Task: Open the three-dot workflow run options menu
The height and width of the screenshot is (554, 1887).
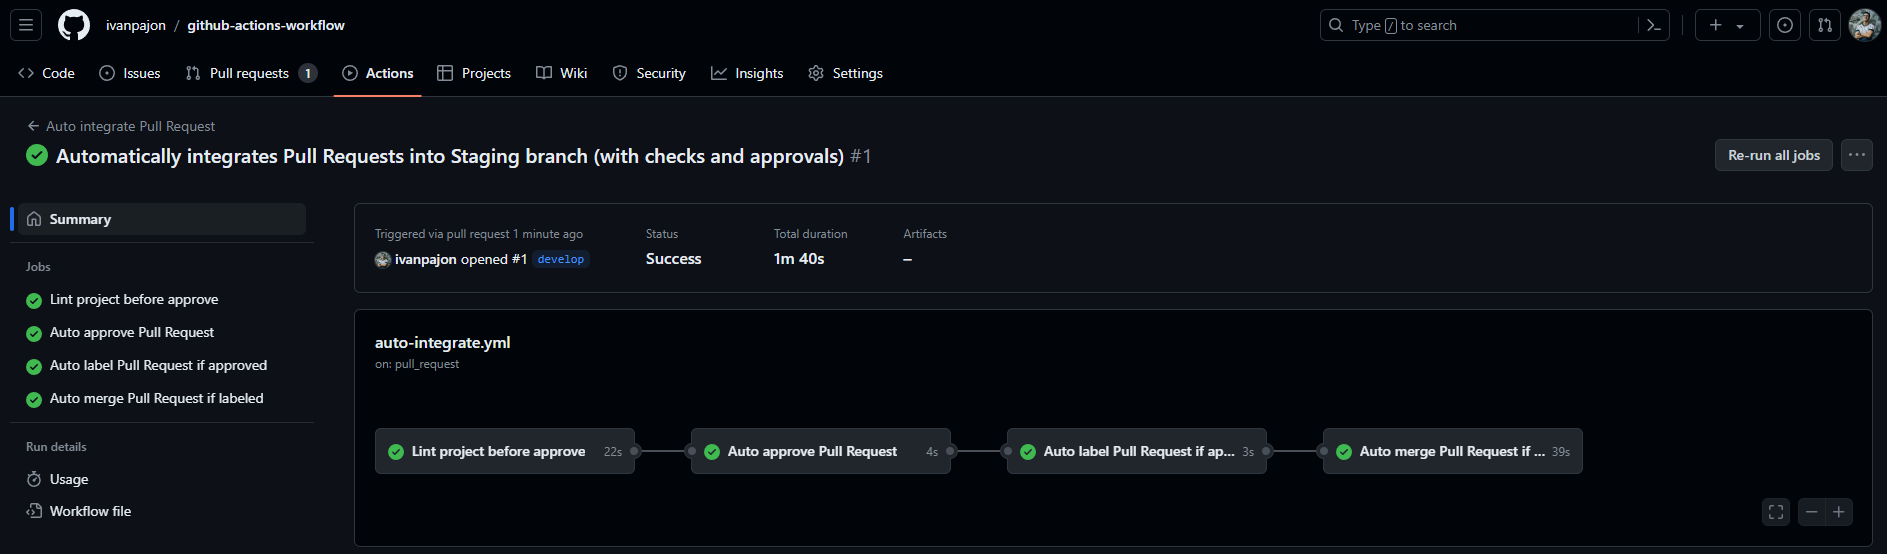Action: pyautogui.click(x=1857, y=155)
